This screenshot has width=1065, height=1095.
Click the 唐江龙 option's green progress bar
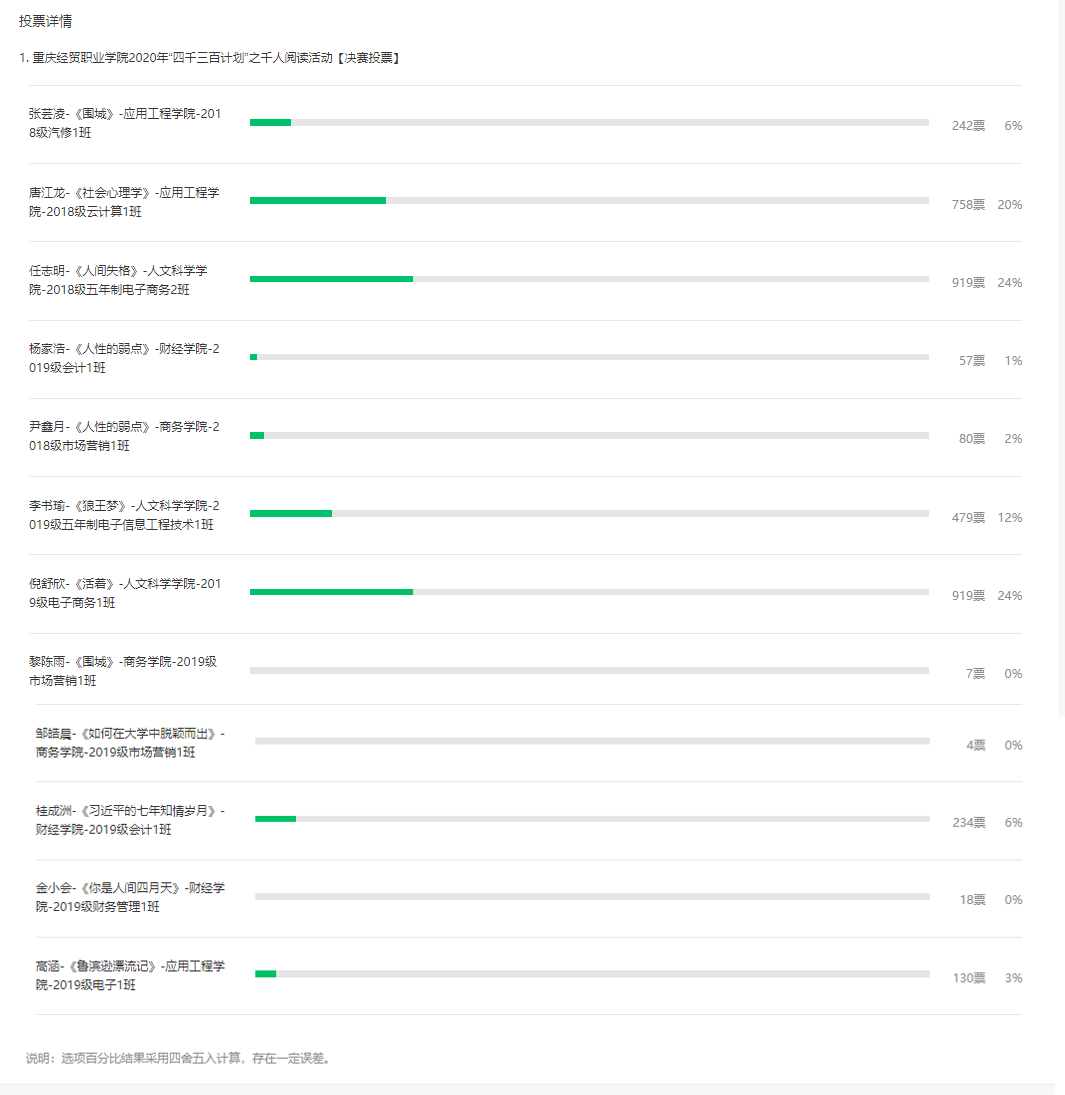pos(318,201)
